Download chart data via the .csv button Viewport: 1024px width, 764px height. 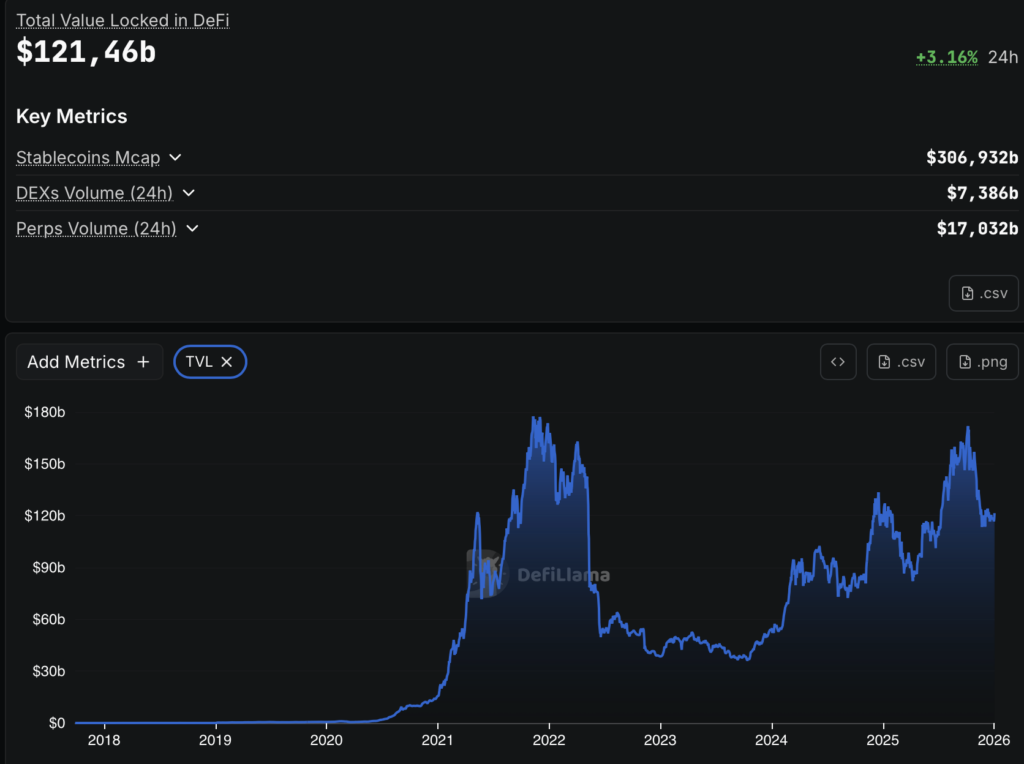(901, 362)
